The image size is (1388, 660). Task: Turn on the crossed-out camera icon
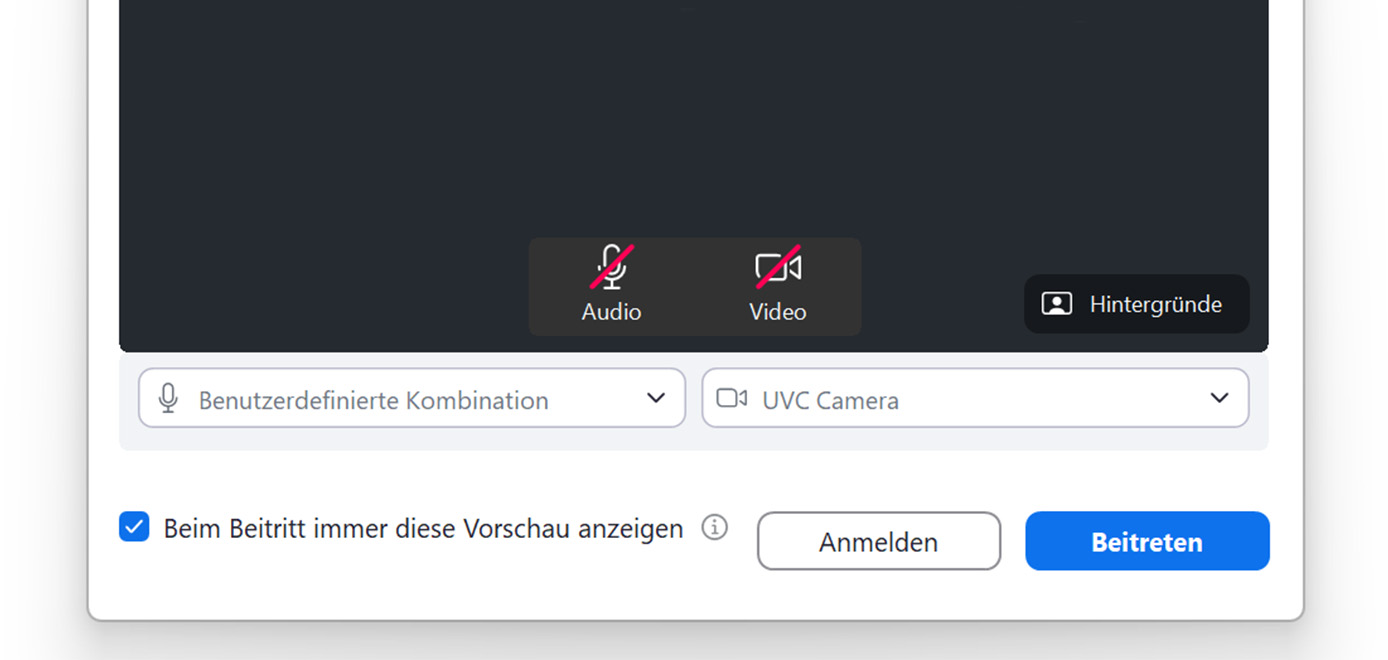(x=778, y=268)
